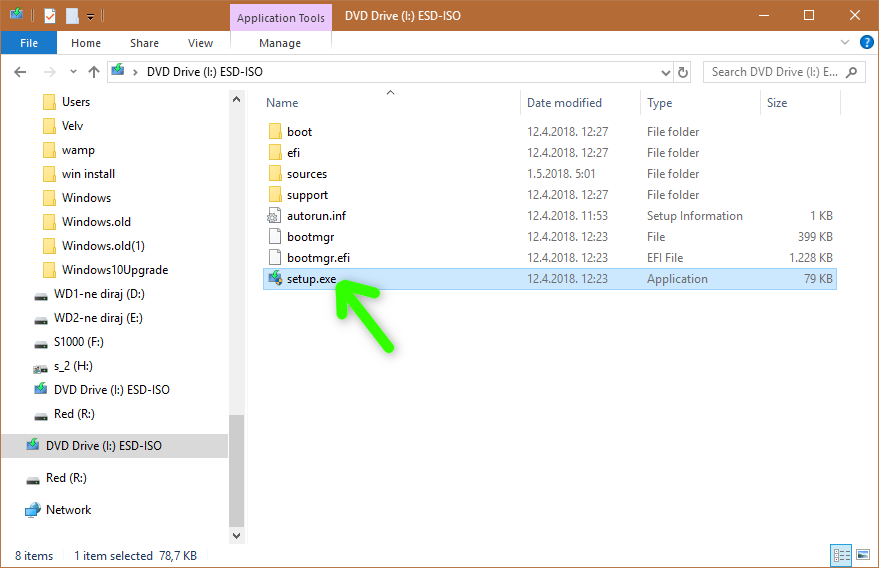879x568 pixels.
Task: Open the recent locations dropdown
Action: 73,72
